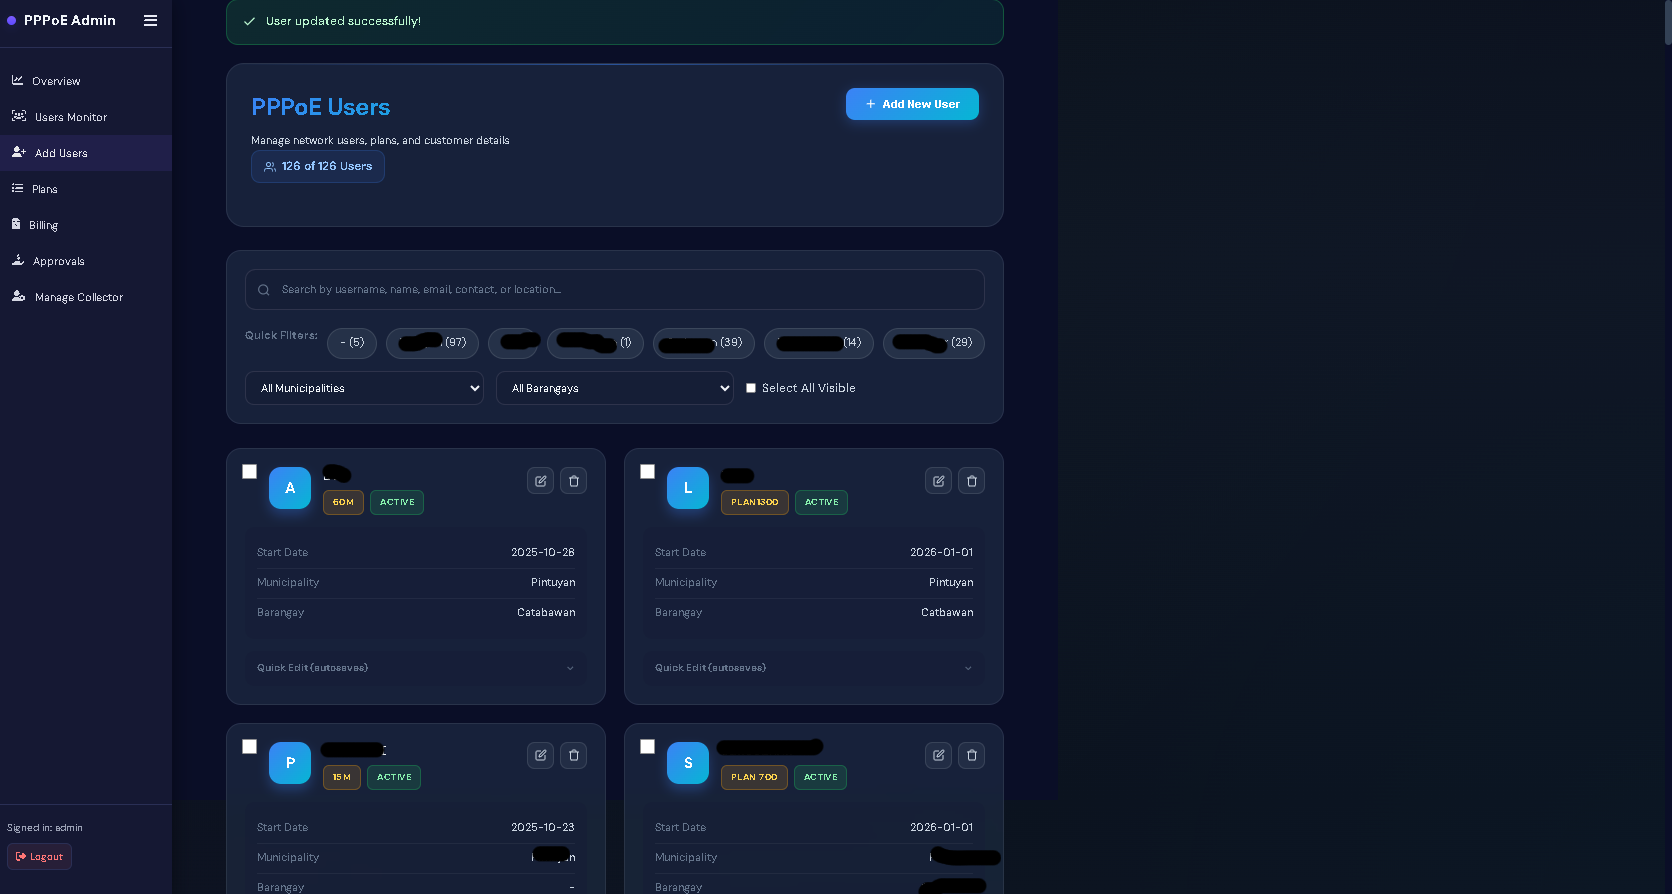1672x894 pixels.
Task: Open the All Municipalities dropdown
Action: click(x=364, y=388)
